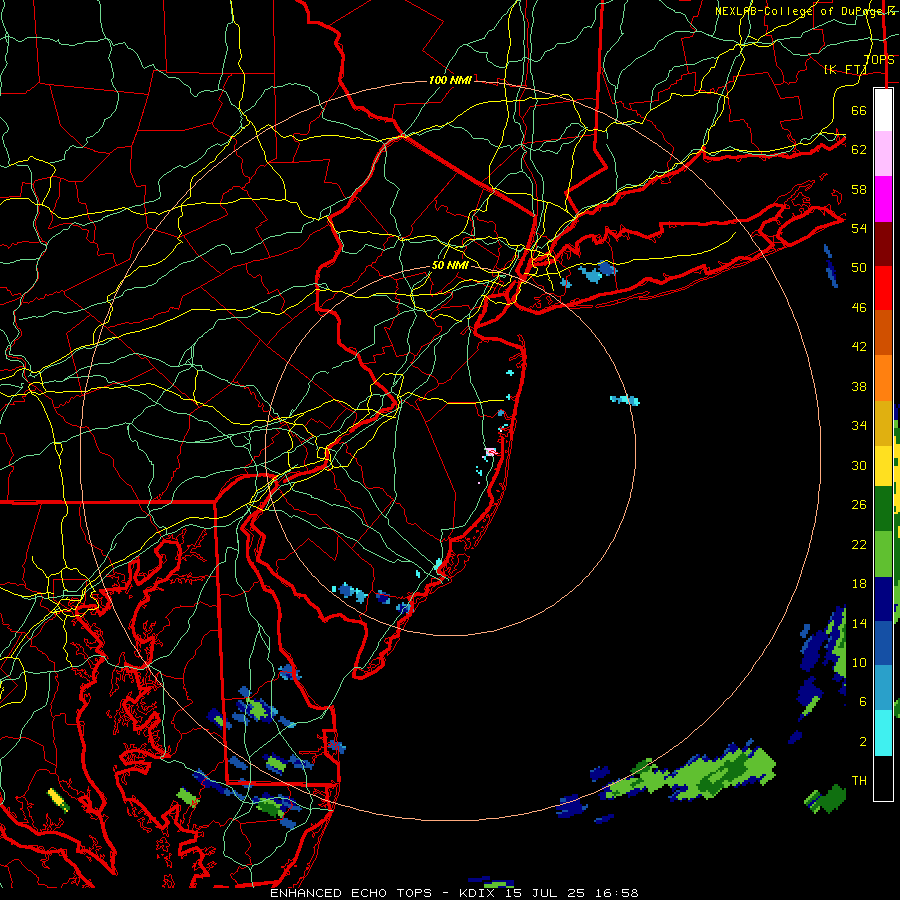The width and height of the screenshot is (900, 900).
Task: Click the "TH" legend label
Action: point(859,780)
